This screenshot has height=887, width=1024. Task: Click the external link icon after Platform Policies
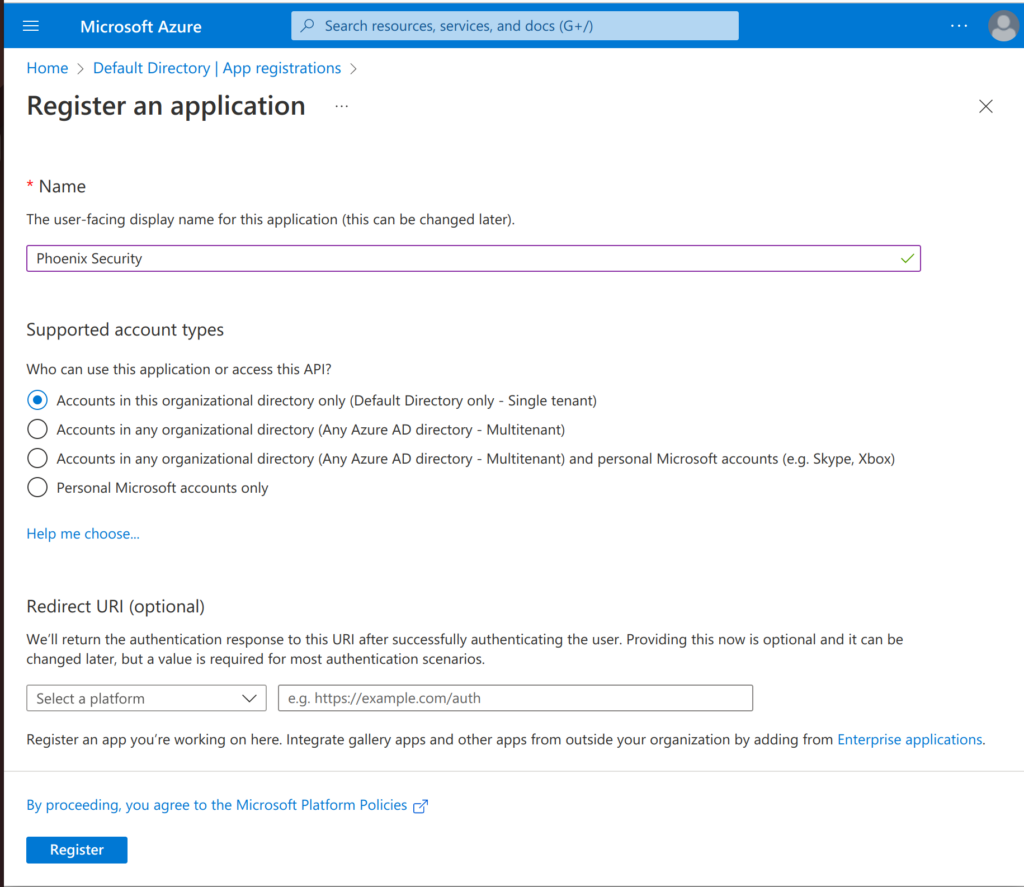421,806
